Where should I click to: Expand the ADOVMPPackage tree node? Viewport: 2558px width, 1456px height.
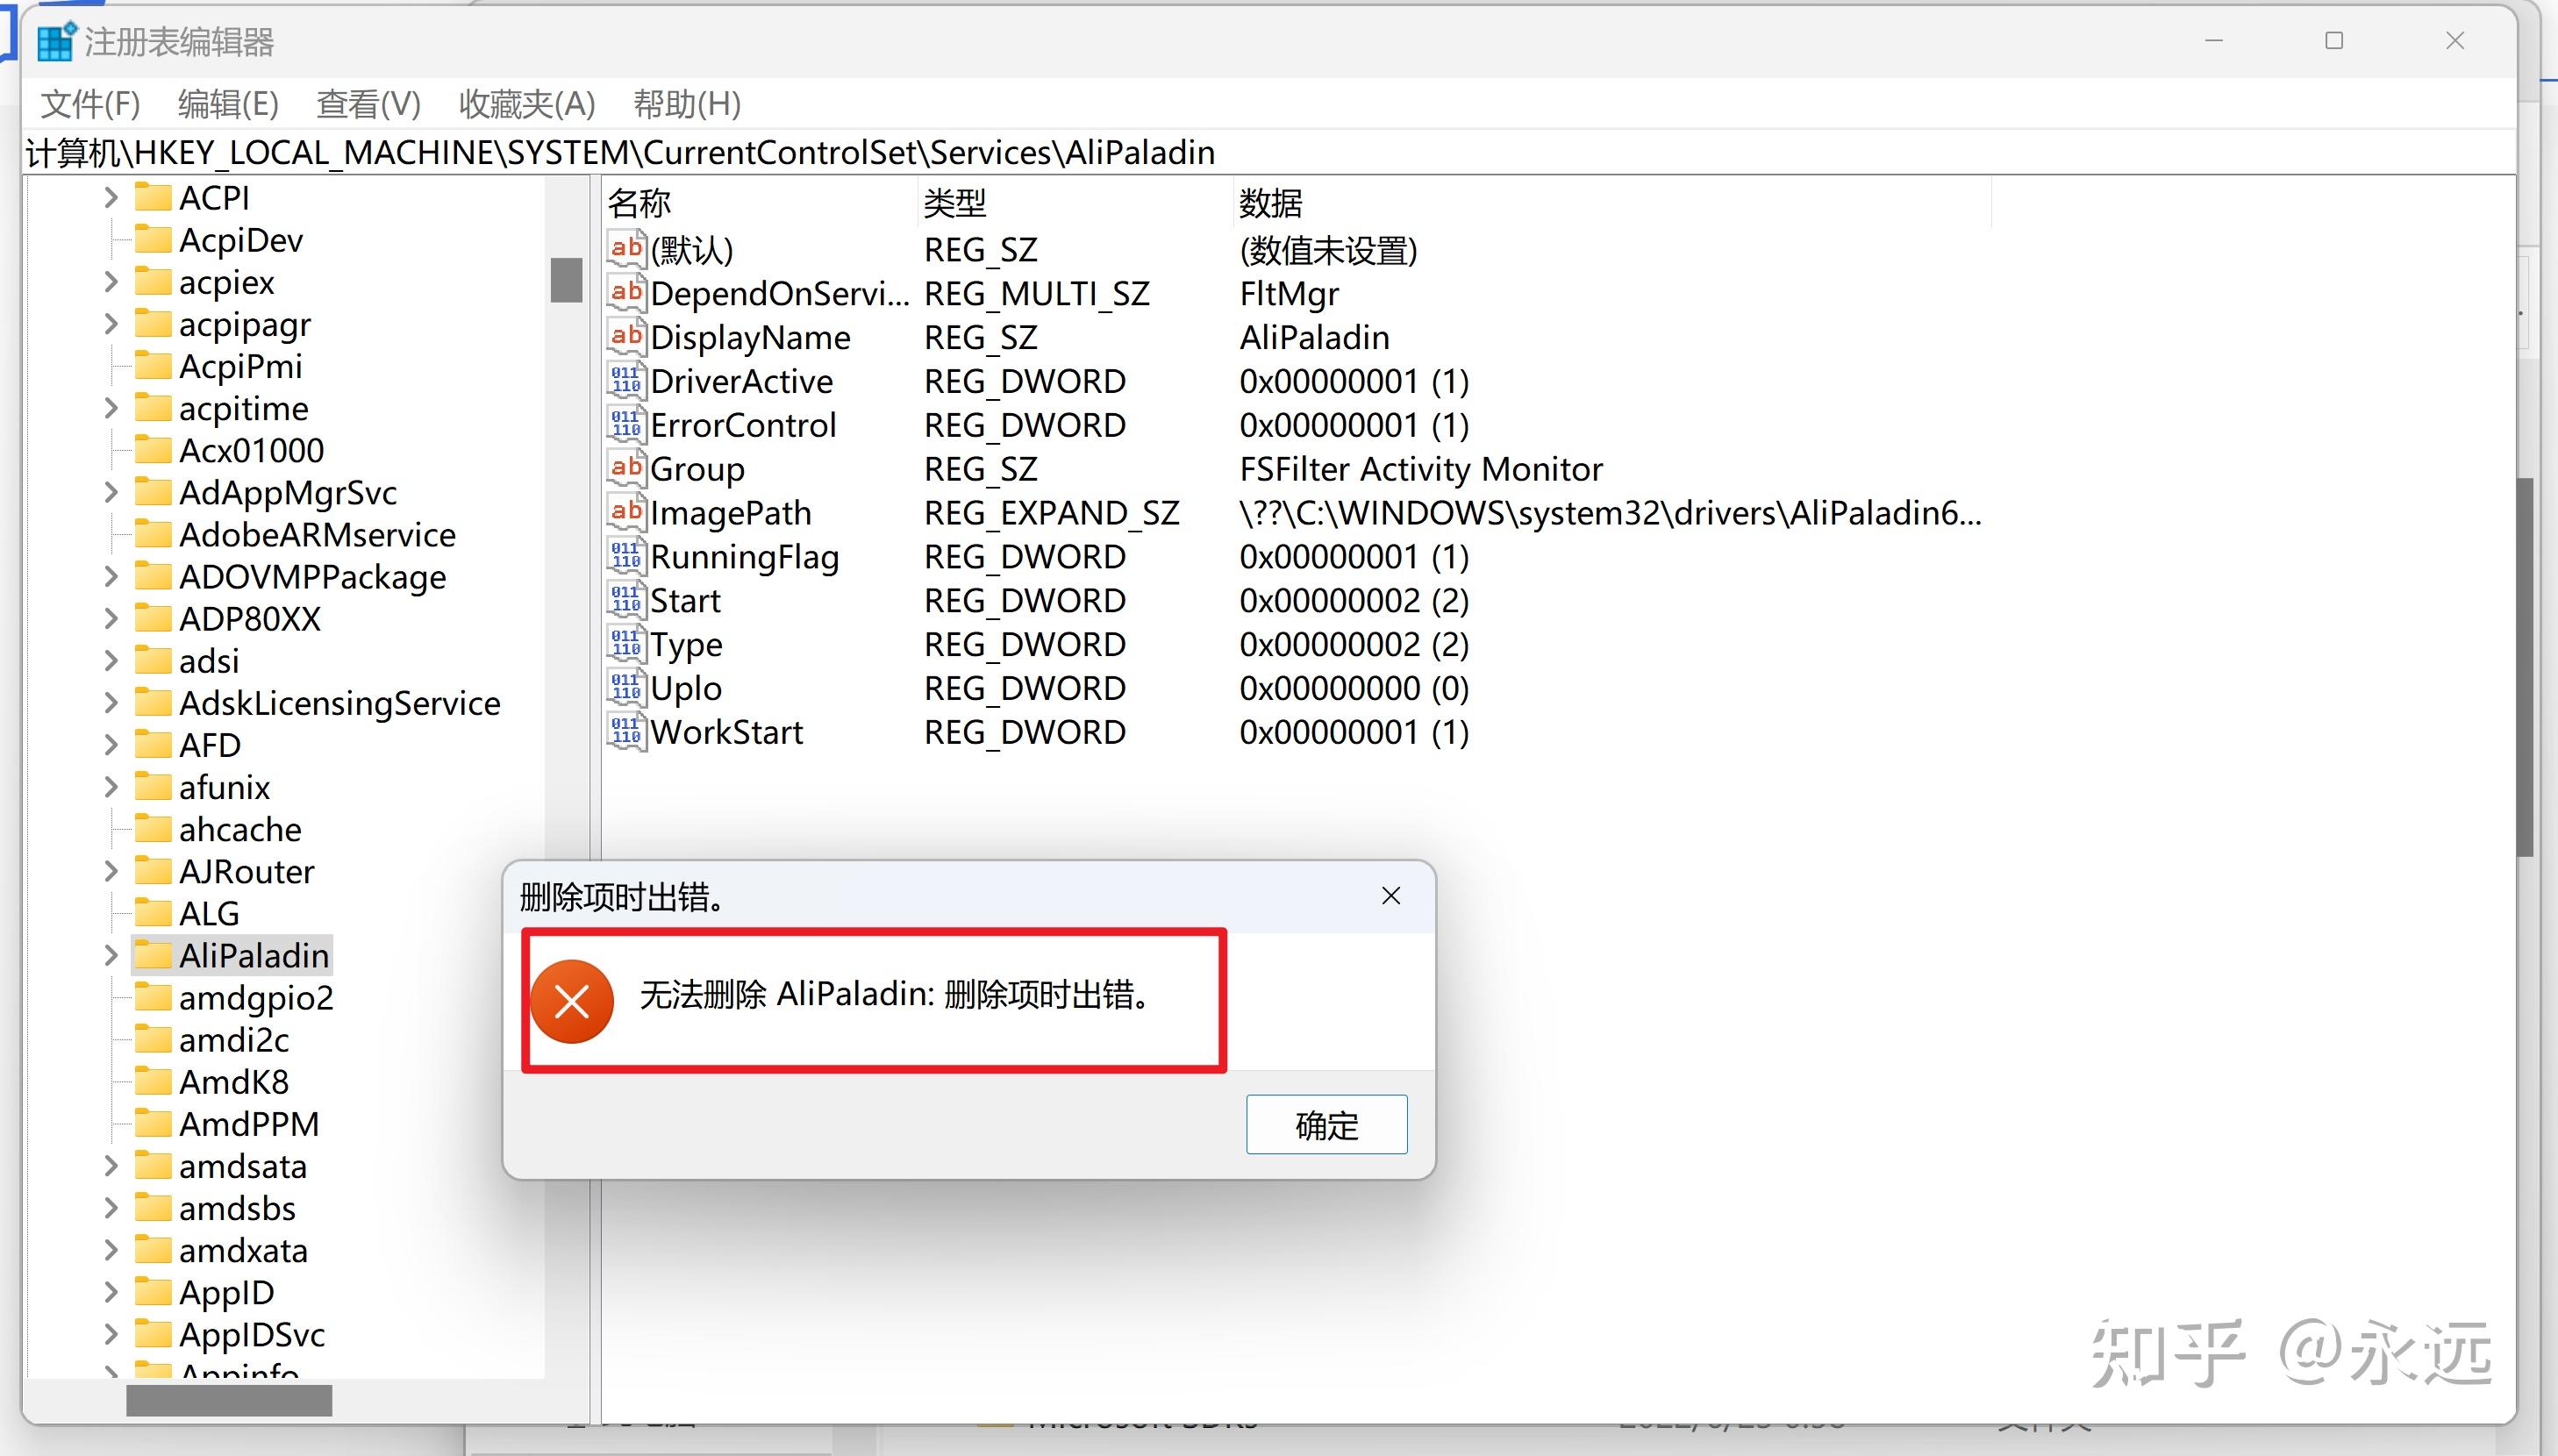pos(111,576)
